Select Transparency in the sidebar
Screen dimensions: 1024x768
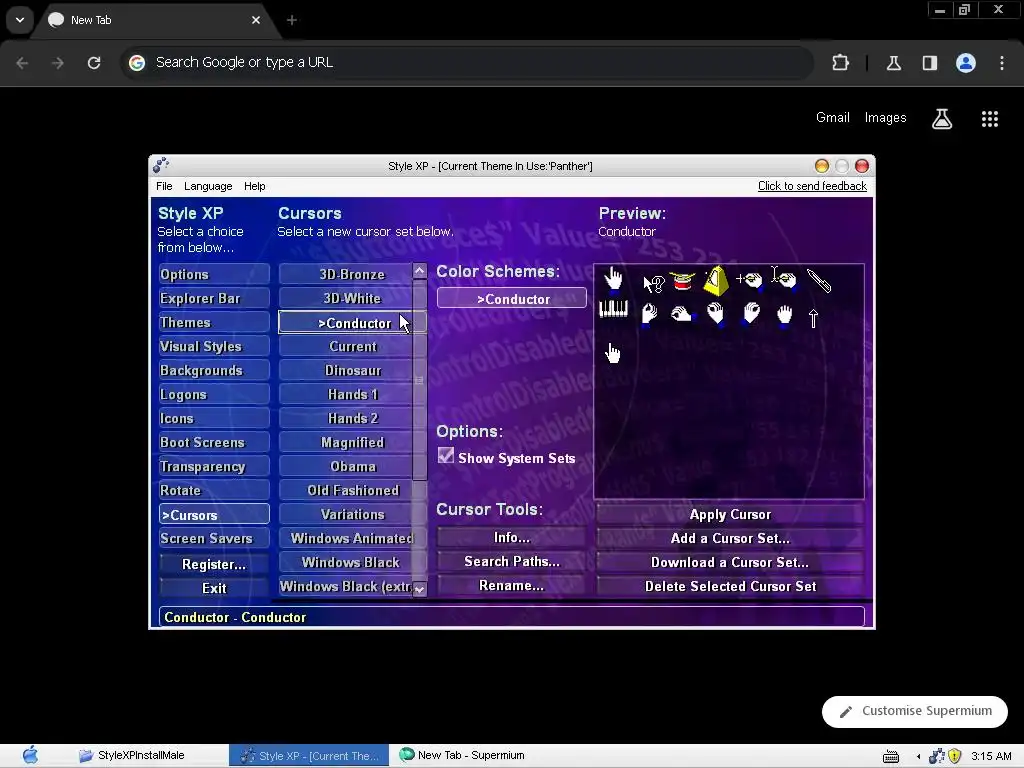click(214, 466)
